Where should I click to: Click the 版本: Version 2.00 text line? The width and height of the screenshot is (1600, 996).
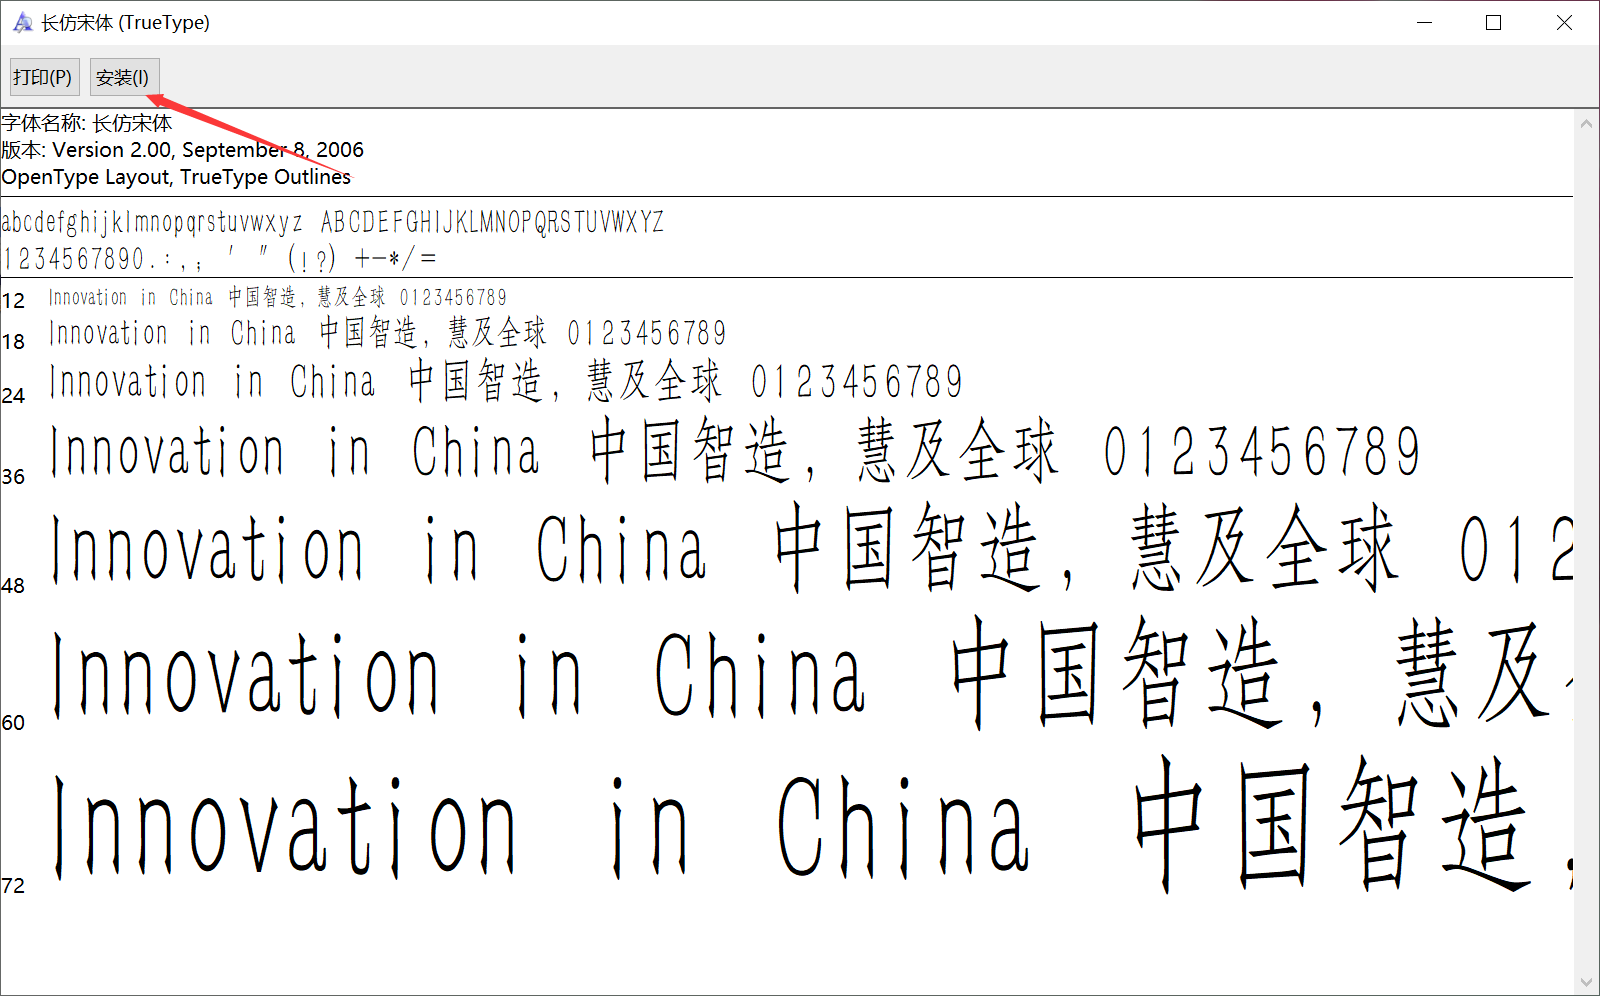(182, 150)
